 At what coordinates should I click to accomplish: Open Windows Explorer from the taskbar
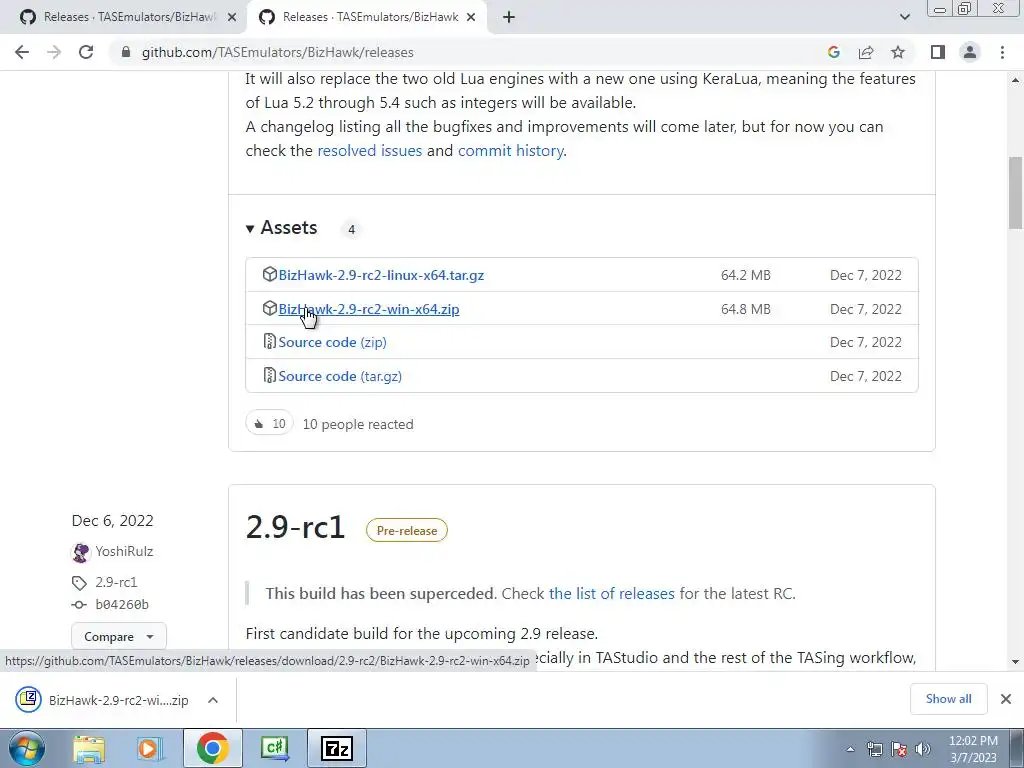(x=89, y=749)
